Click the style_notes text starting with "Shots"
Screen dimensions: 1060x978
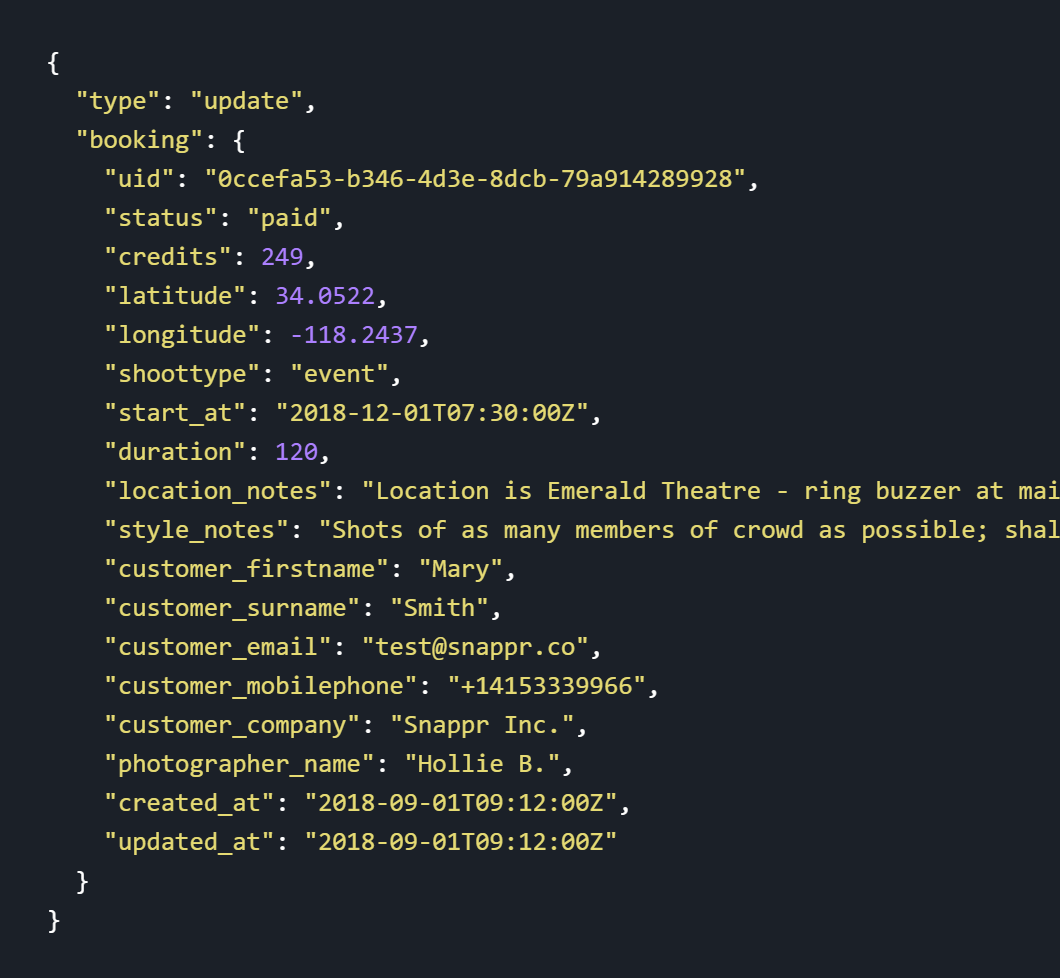688,530
